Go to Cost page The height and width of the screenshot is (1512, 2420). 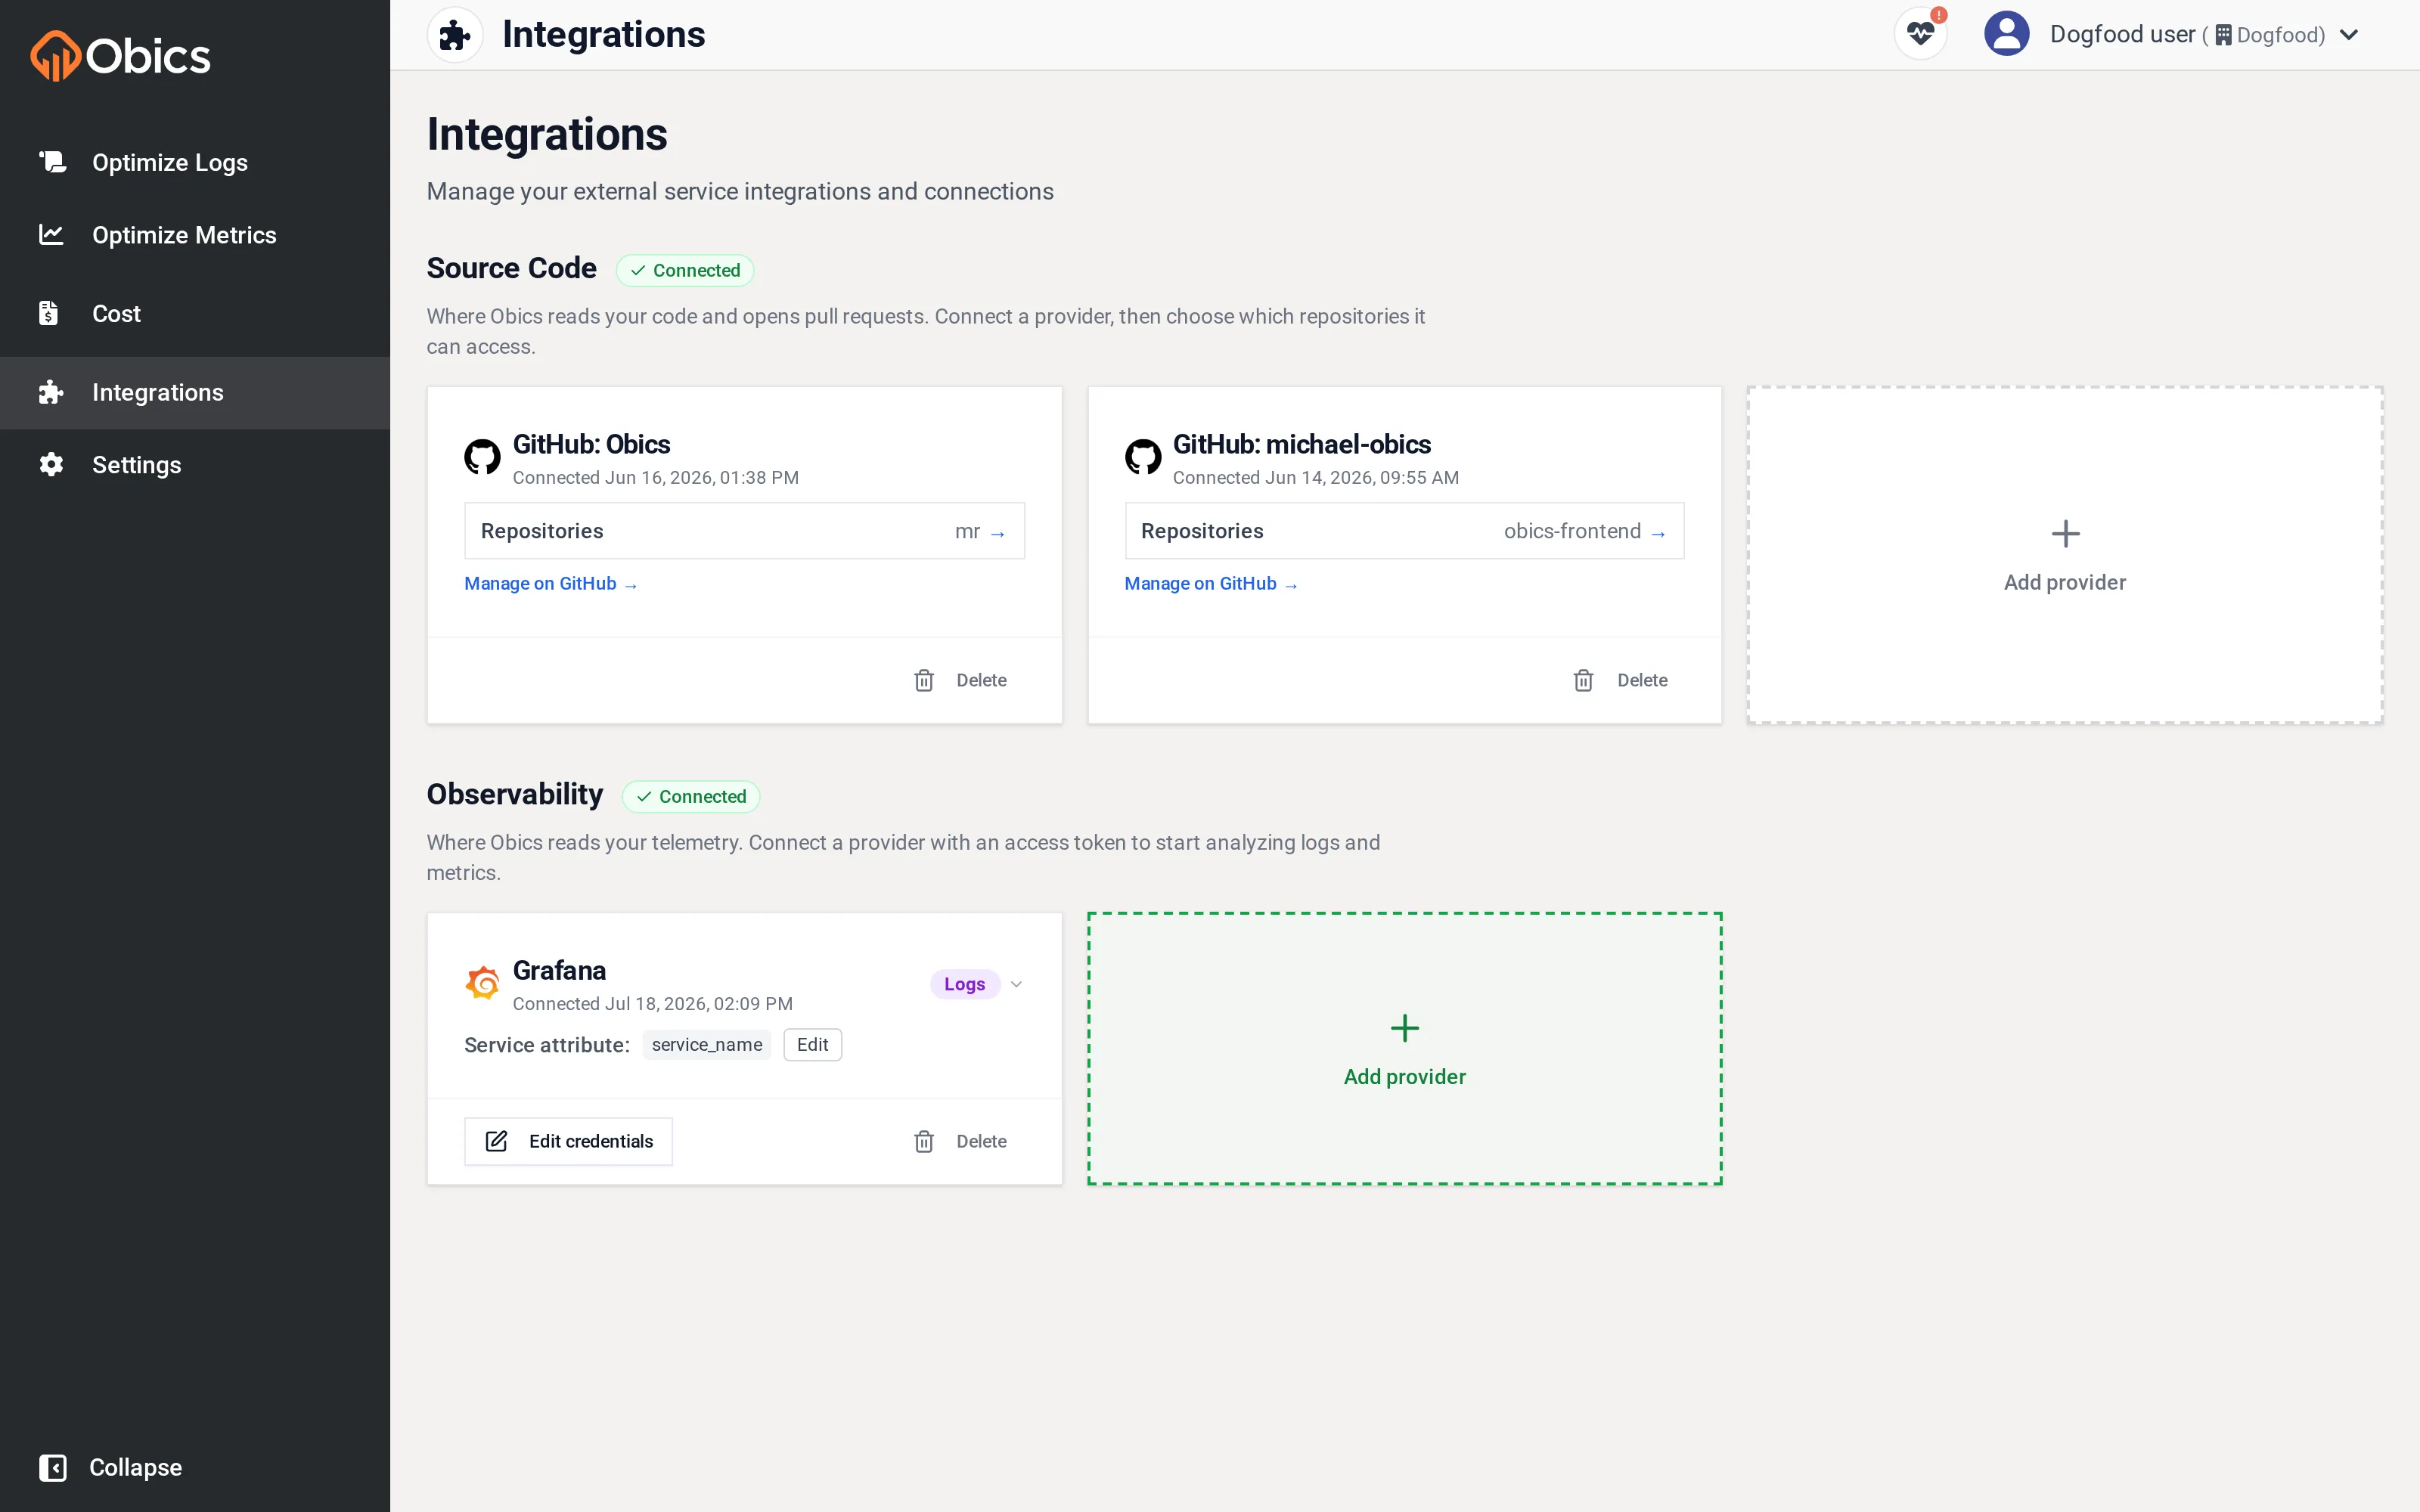tap(195, 314)
